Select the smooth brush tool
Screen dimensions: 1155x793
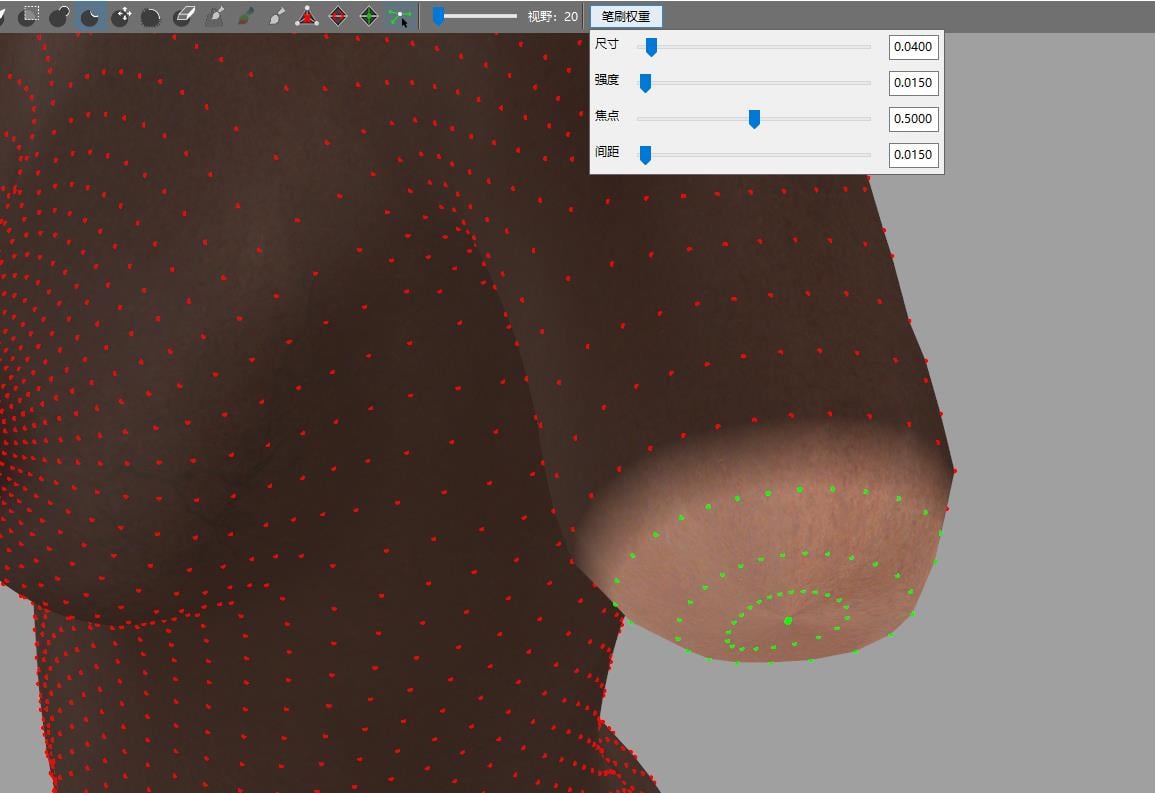tap(152, 16)
